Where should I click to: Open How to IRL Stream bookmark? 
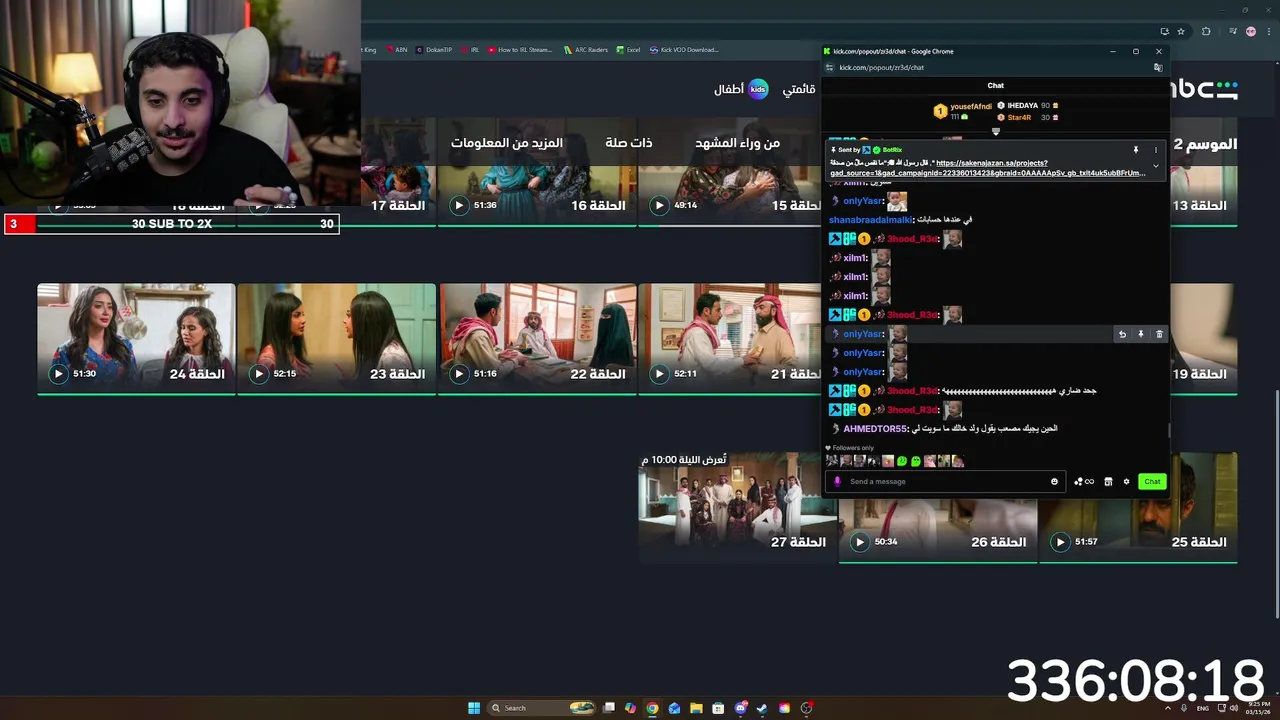[x=519, y=49]
